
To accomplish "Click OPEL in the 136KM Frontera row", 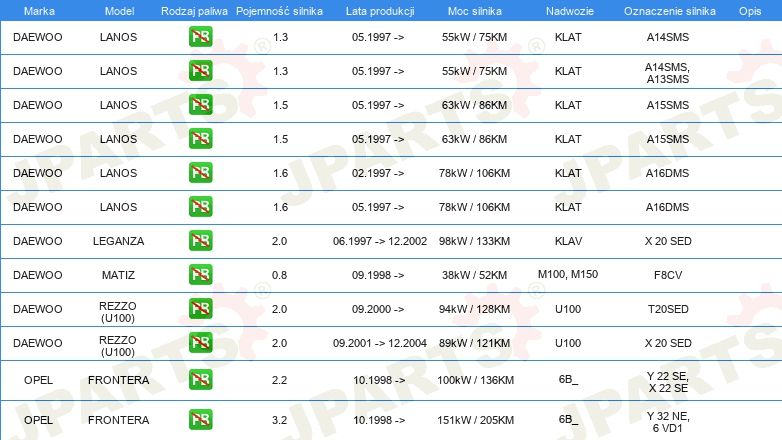I will pos(38,380).
